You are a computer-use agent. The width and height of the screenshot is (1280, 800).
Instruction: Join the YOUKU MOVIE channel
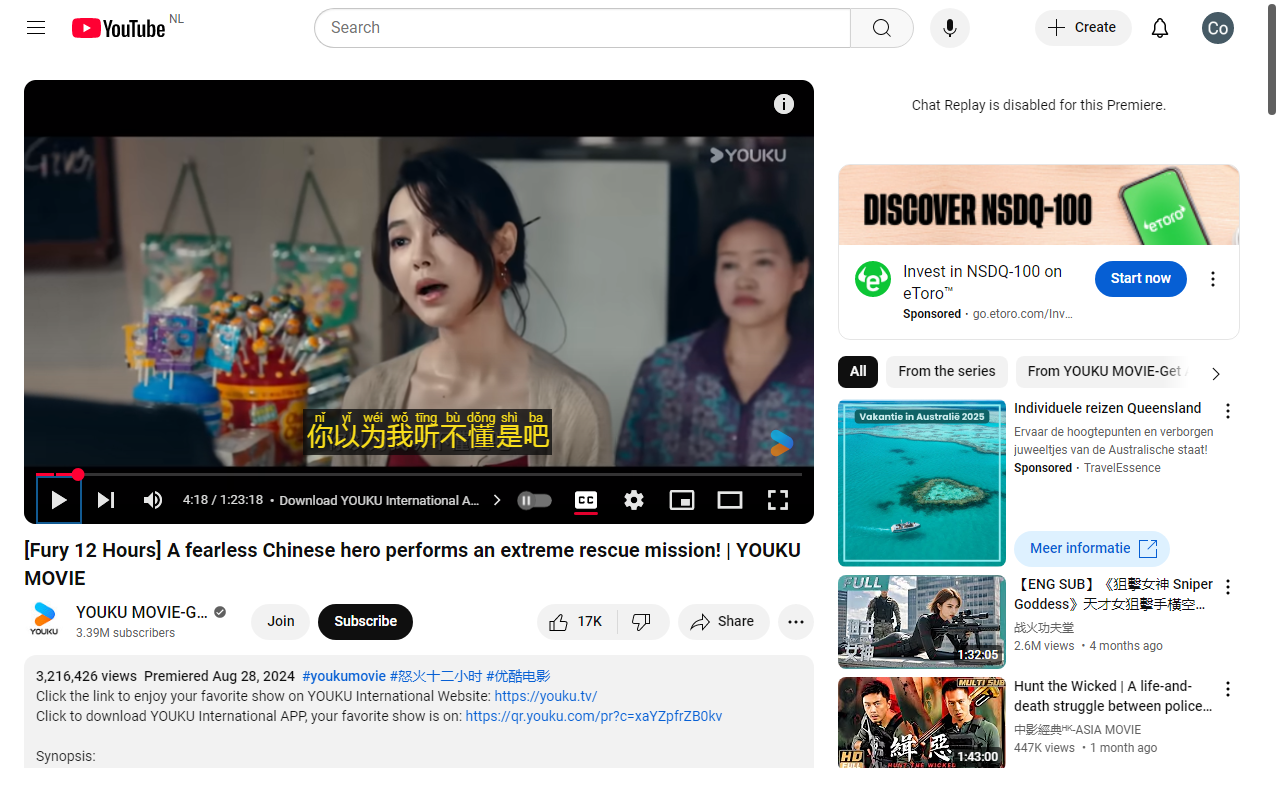tap(281, 622)
